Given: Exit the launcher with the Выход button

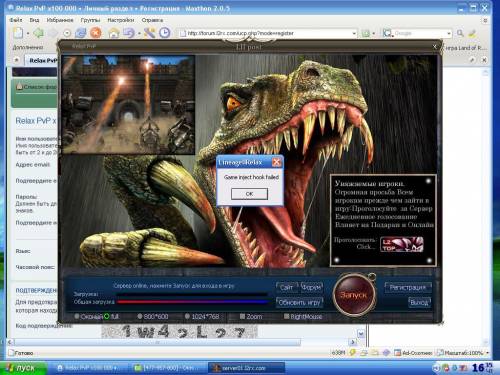Looking at the screenshot, I should point(419,303).
